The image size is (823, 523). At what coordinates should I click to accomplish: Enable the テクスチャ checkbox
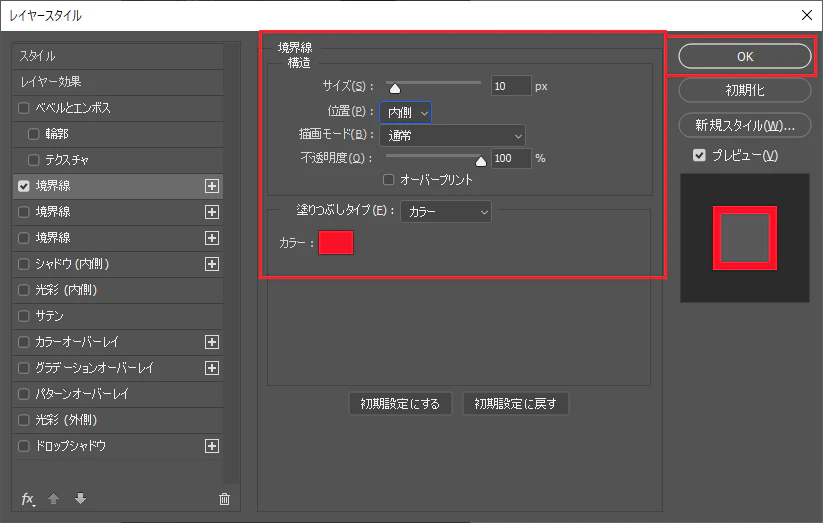[x=34, y=160]
